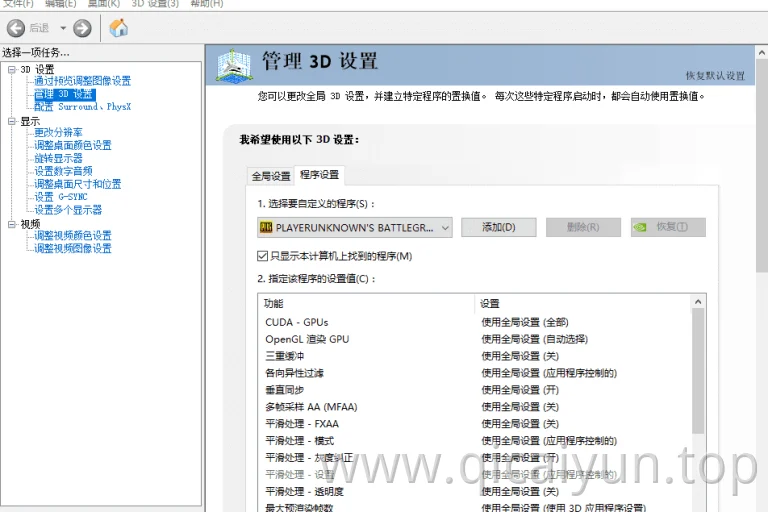Switch to the 全局设置 tab

[271, 176]
